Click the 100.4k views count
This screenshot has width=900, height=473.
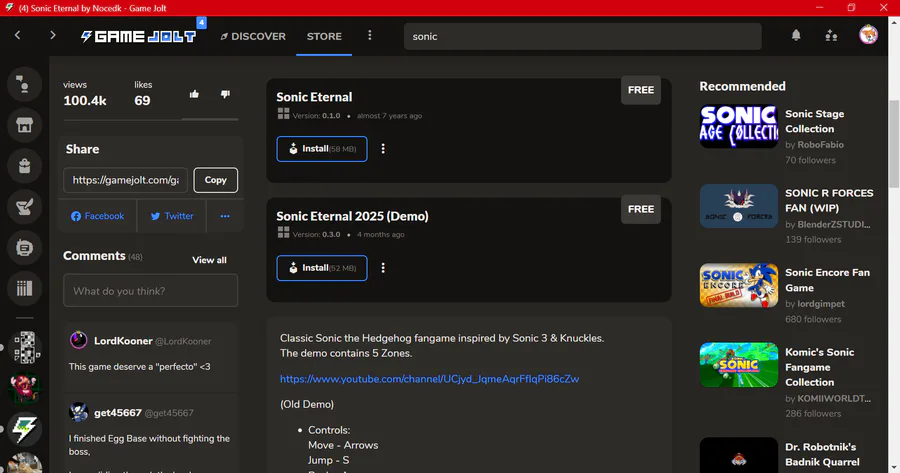(x=85, y=100)
